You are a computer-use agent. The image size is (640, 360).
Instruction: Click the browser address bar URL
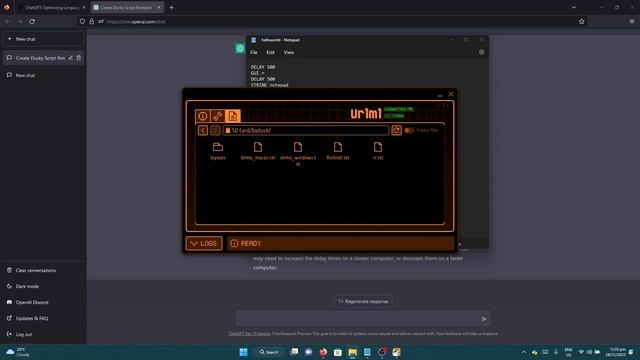coord(136,22)
